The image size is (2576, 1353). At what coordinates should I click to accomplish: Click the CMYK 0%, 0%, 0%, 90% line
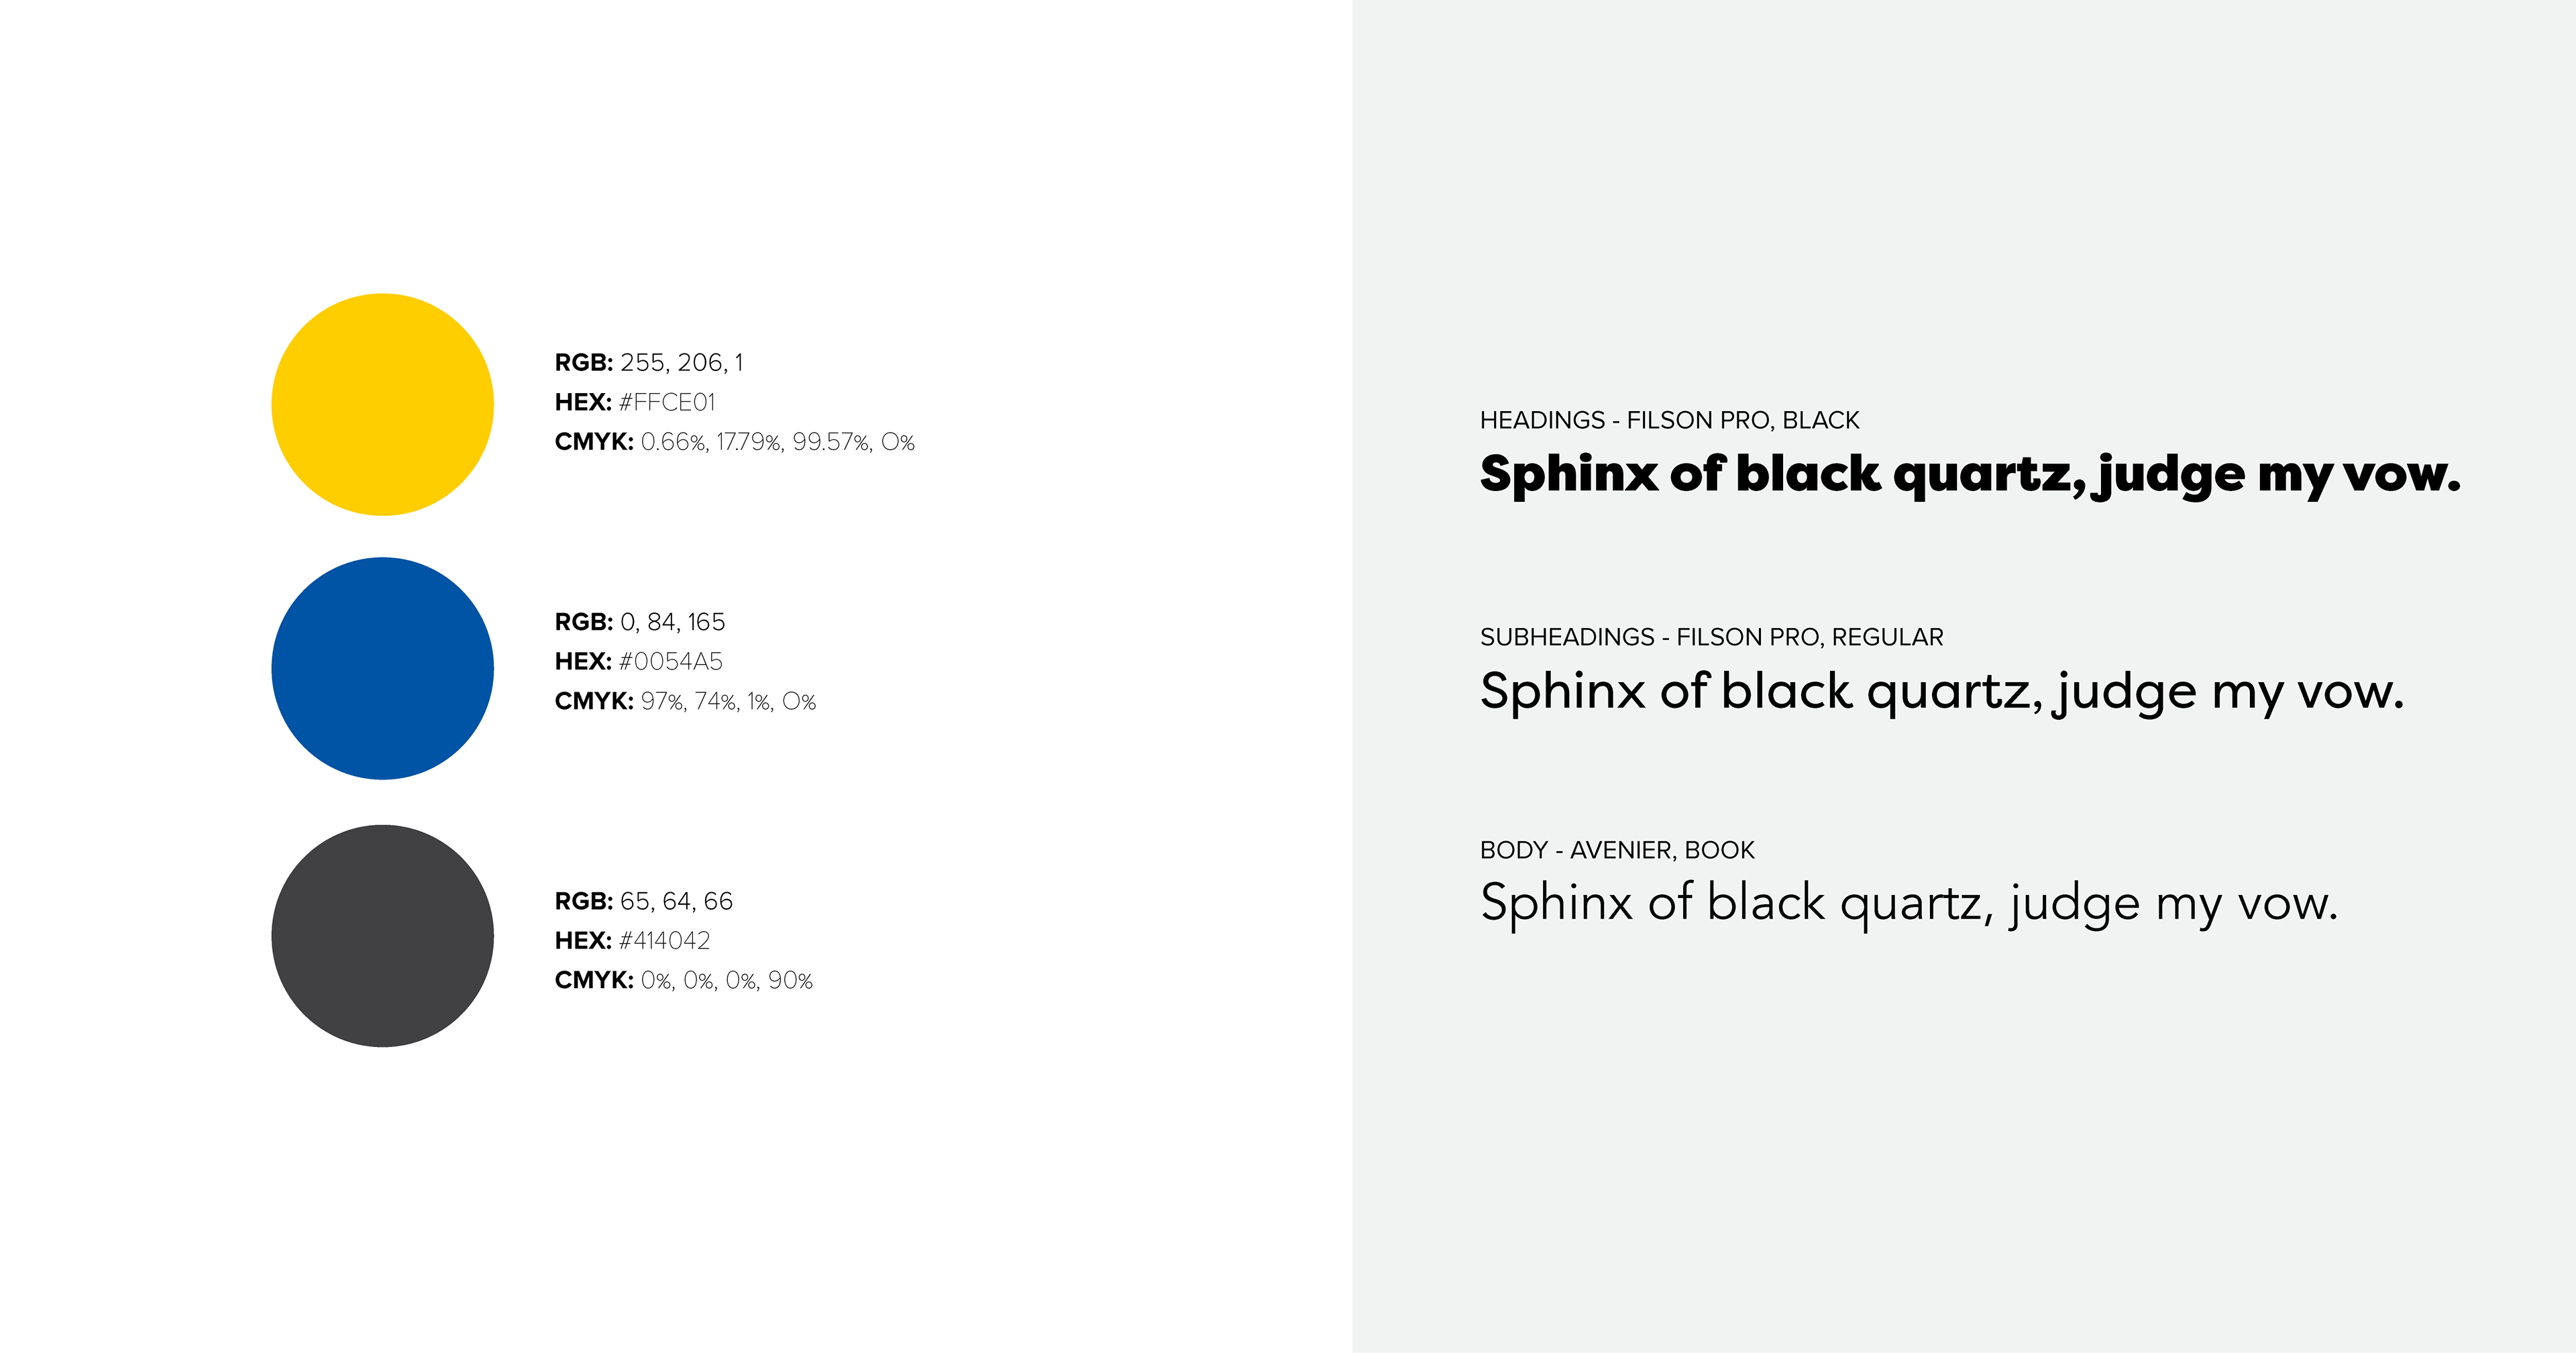pos(684,980)
